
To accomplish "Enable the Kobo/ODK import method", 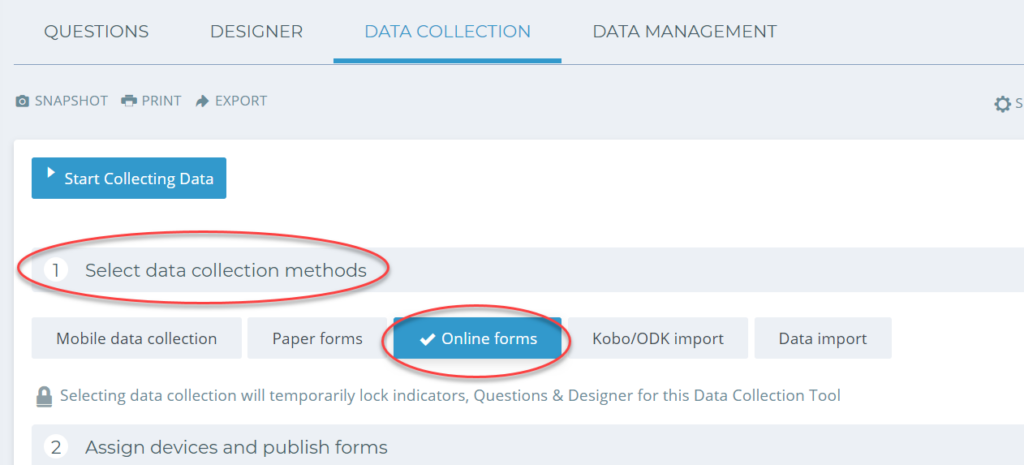I will click(658, 338).
